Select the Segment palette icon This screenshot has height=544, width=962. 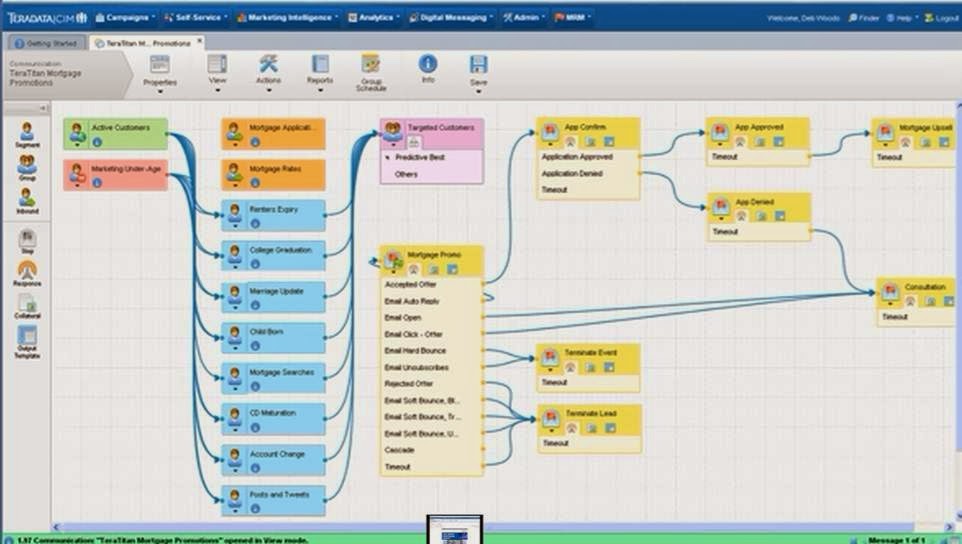[27, 131]
